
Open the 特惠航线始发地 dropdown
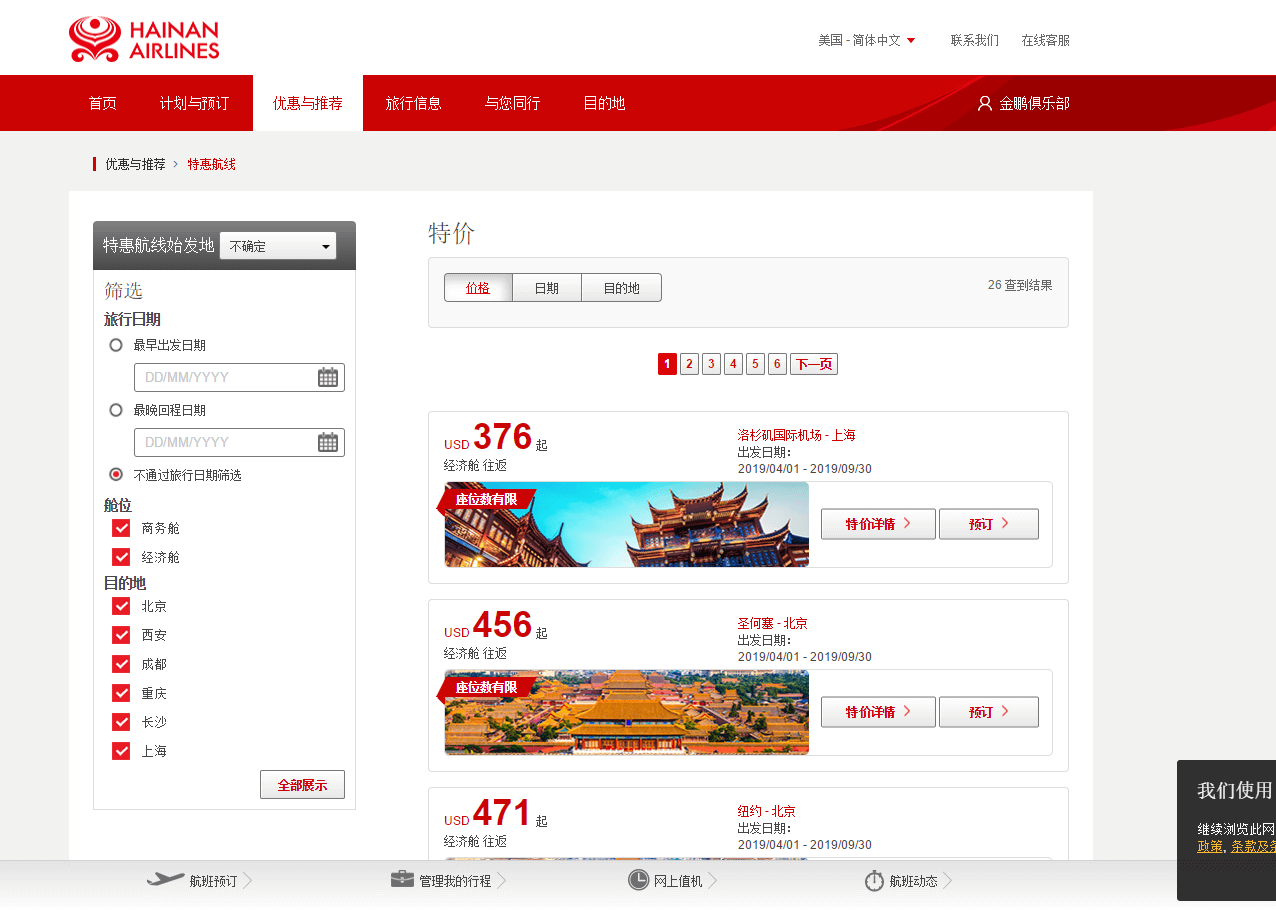pos(278,246)
